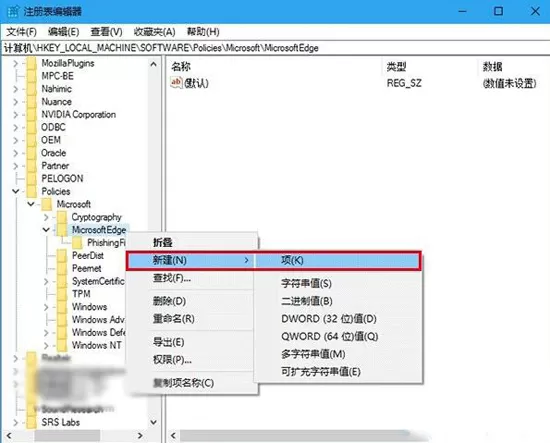Click the PhishingFilter folder icon

click(77, 243)
